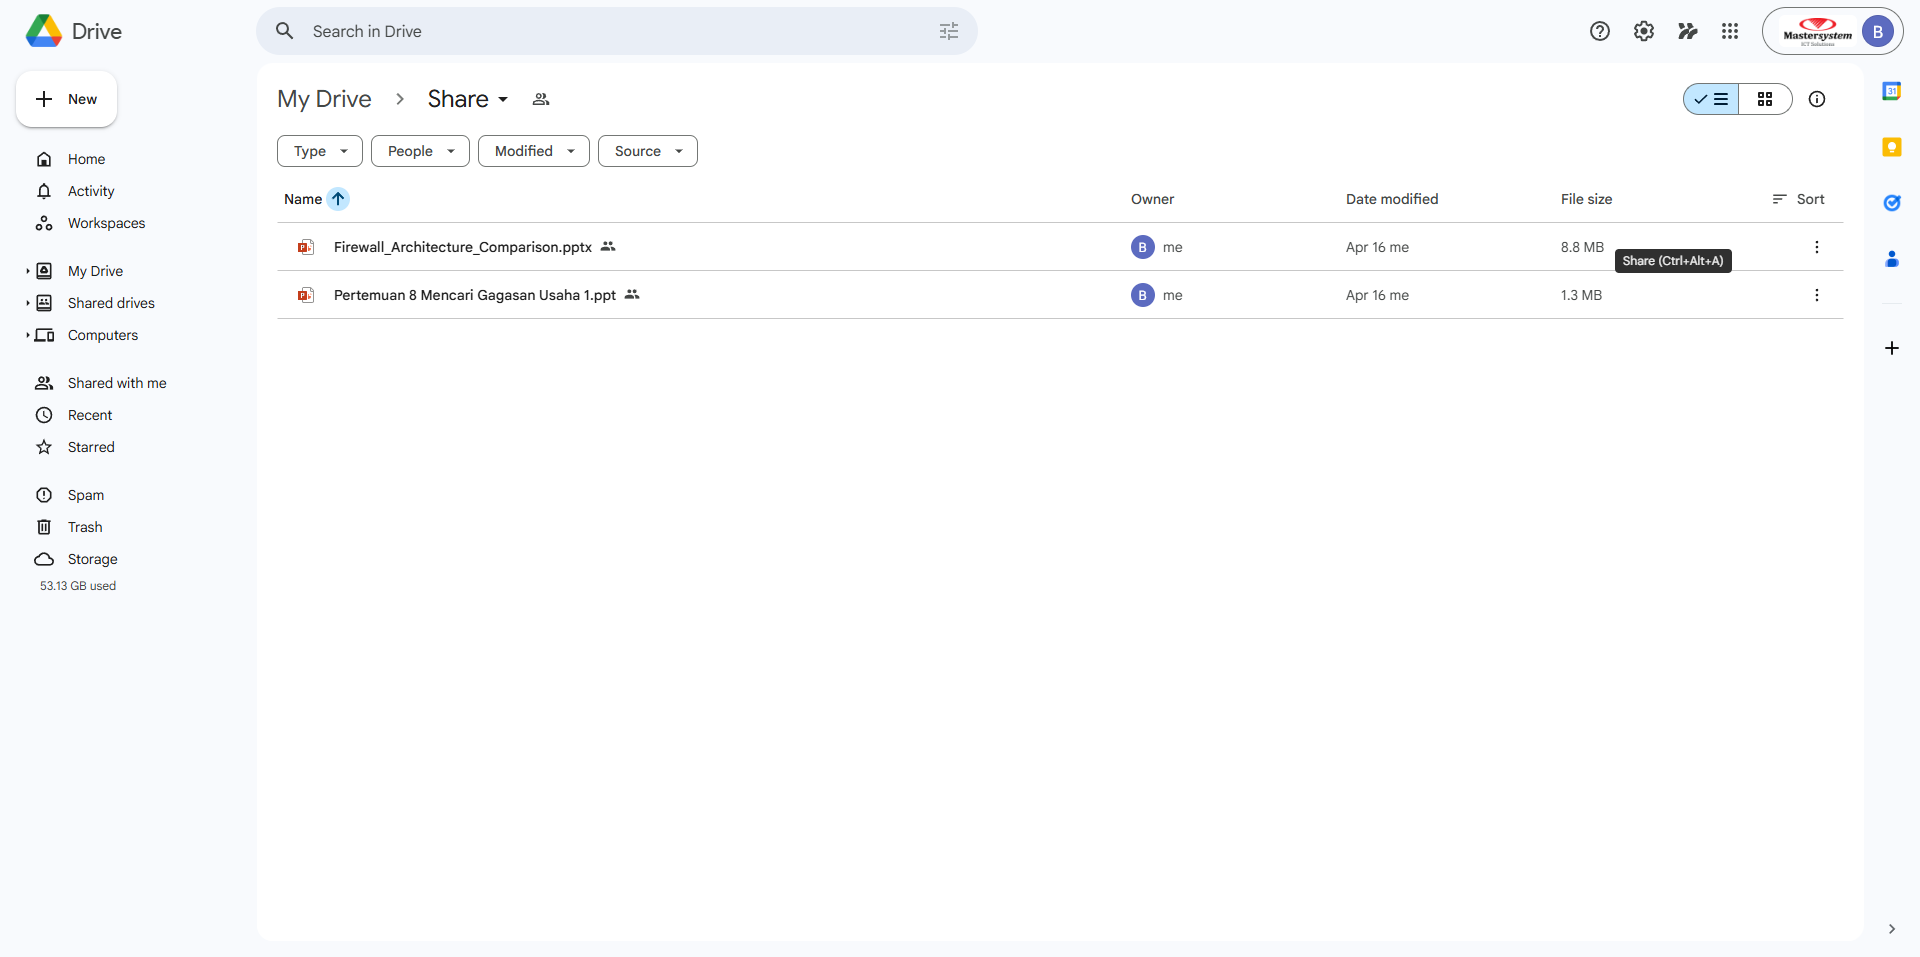Reverse sort direction arrow next to Name
The height and width of the screenshot is (957, 1920).
pos(338,199)
